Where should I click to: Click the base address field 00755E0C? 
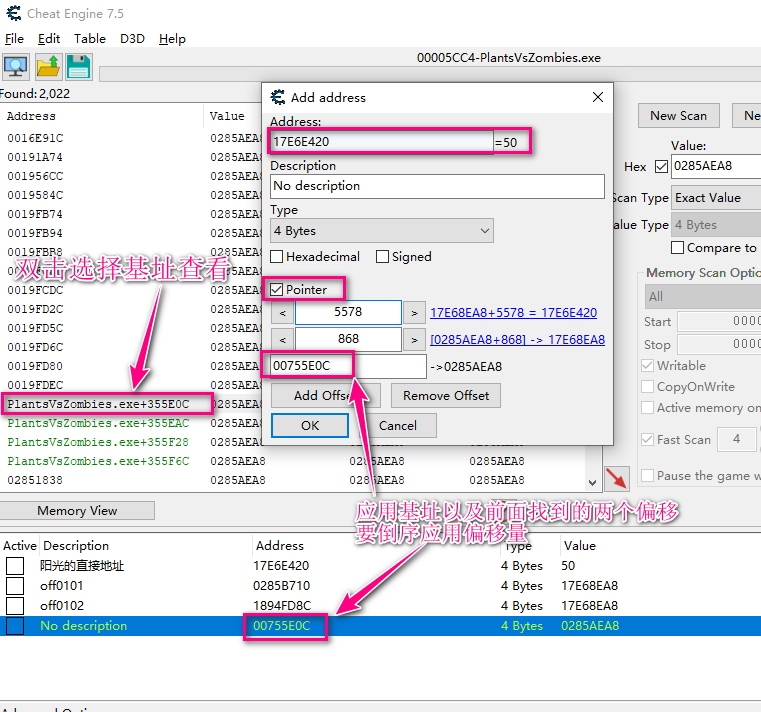click(348, 366)
